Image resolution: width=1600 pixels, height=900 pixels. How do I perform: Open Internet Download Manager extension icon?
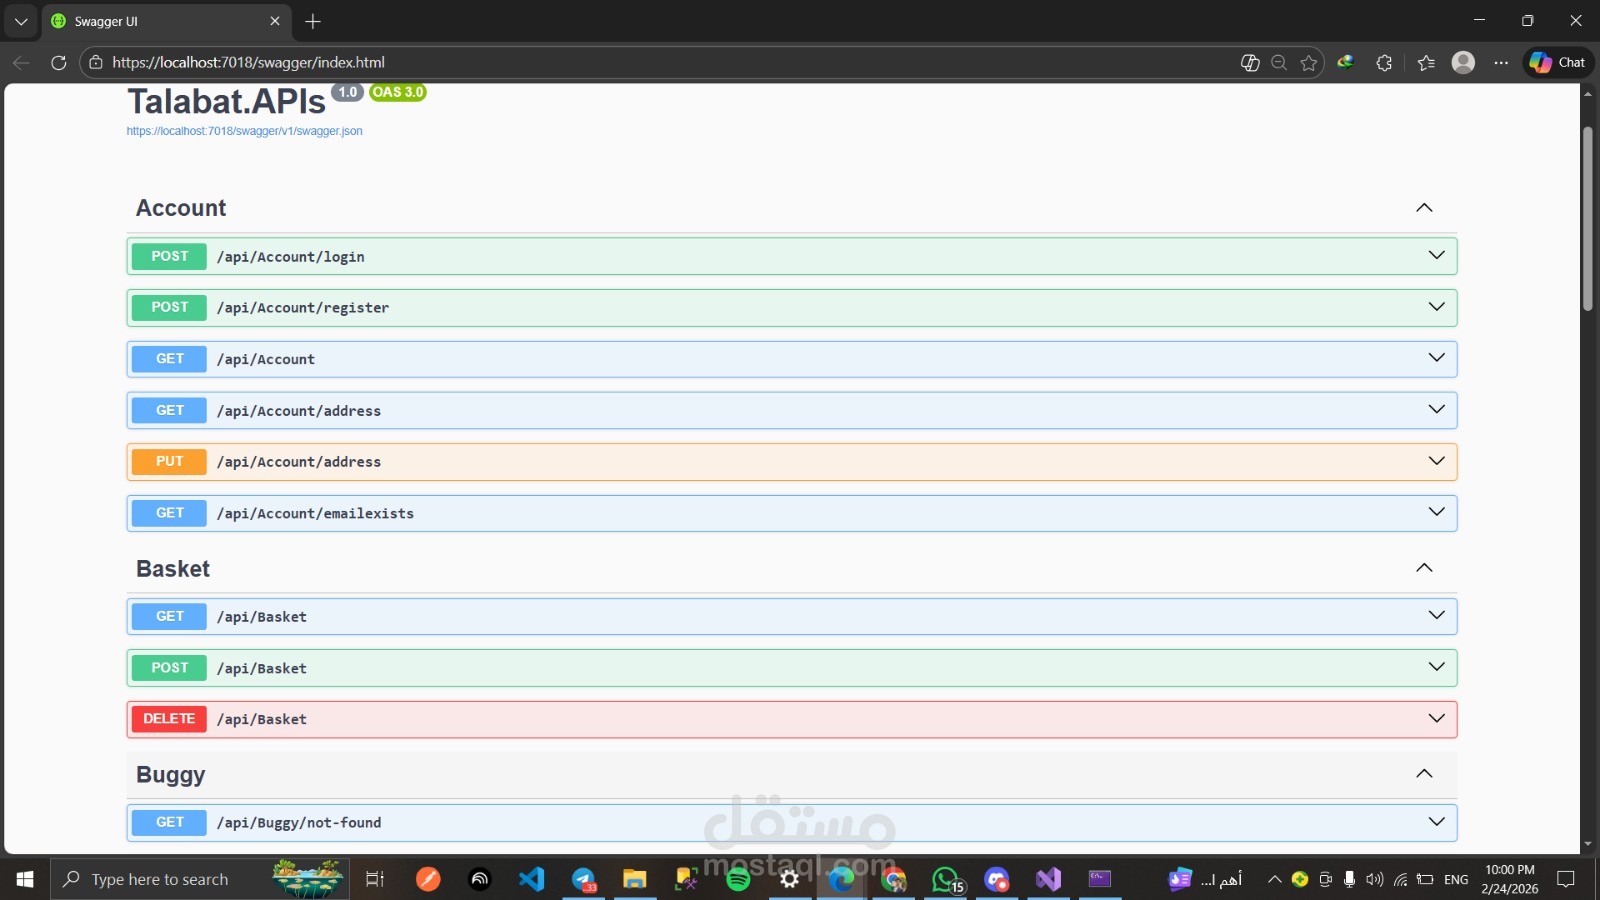click(1346, 62)
